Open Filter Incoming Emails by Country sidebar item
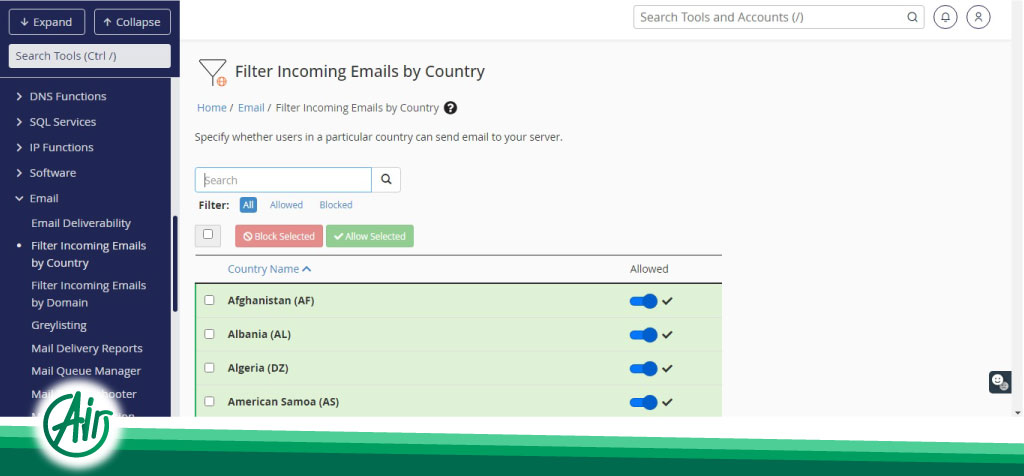This screenshot has height=476, width=1024. [88, 254]
